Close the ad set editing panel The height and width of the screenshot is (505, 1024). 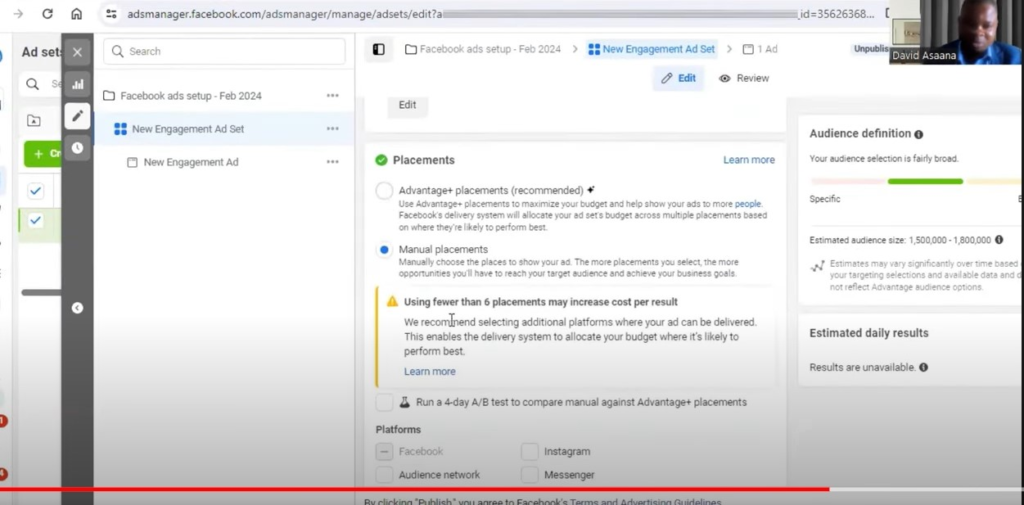coord(77,52)
